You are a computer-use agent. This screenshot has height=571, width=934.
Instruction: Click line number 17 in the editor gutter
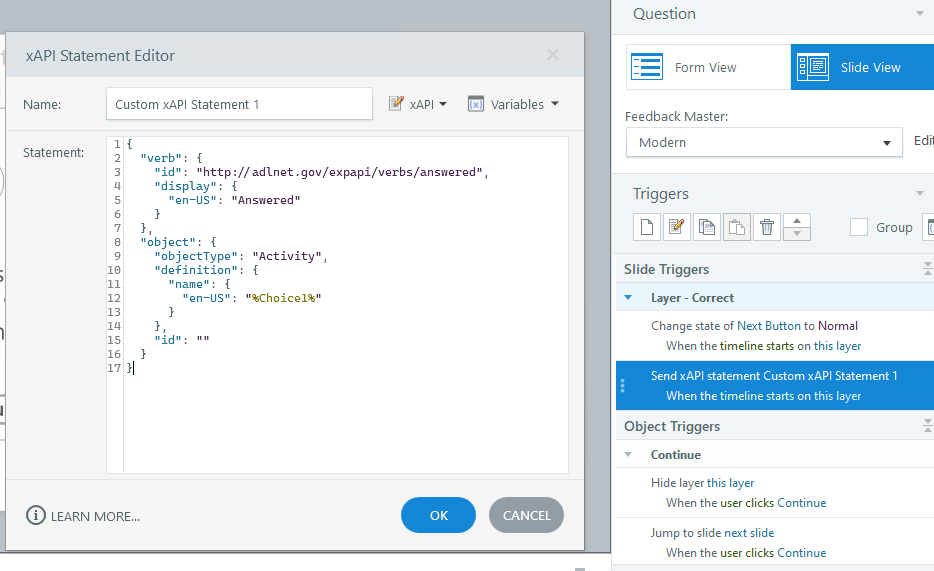tap(114, 368)
